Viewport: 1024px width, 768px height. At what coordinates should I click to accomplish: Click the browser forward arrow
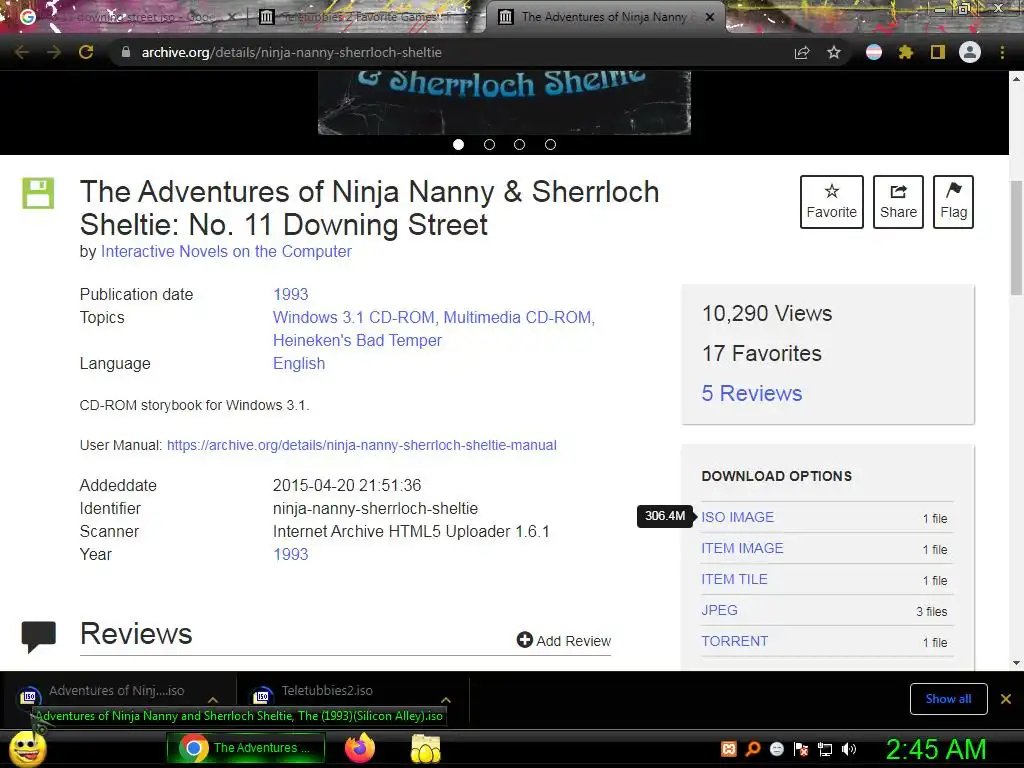[54, 52]
